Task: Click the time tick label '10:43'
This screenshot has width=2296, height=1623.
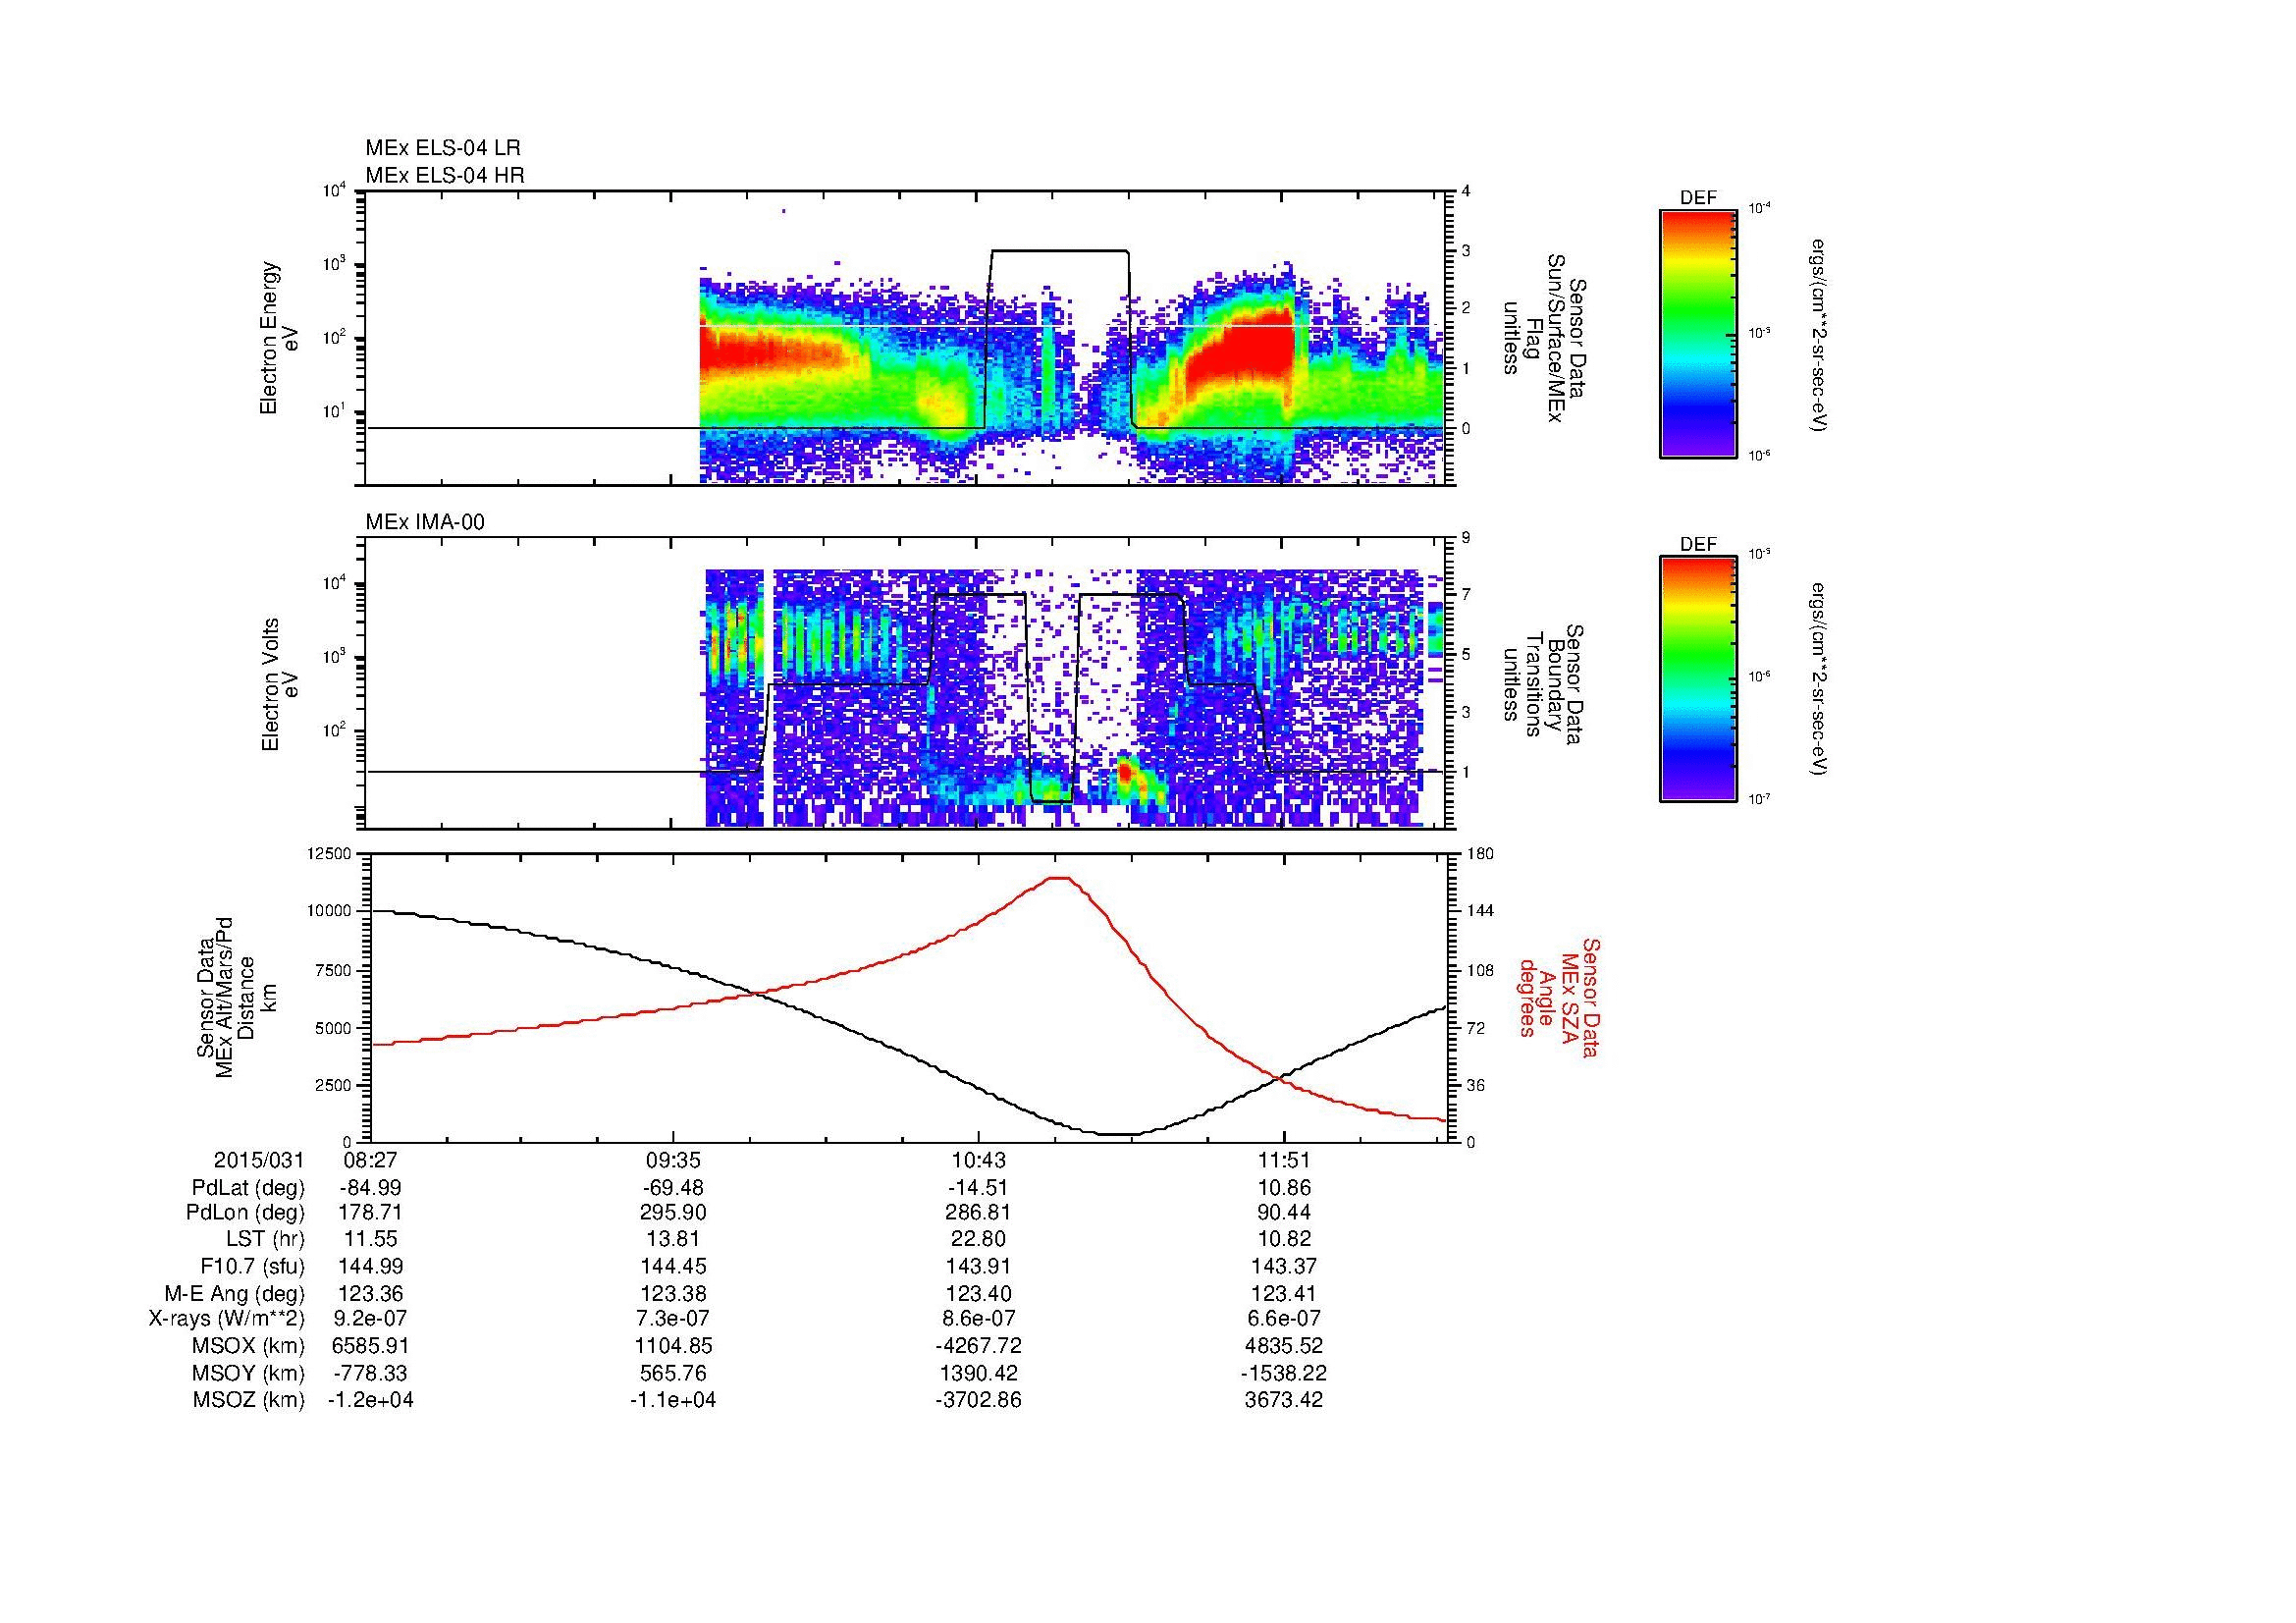Action: tap(978, 1160)
